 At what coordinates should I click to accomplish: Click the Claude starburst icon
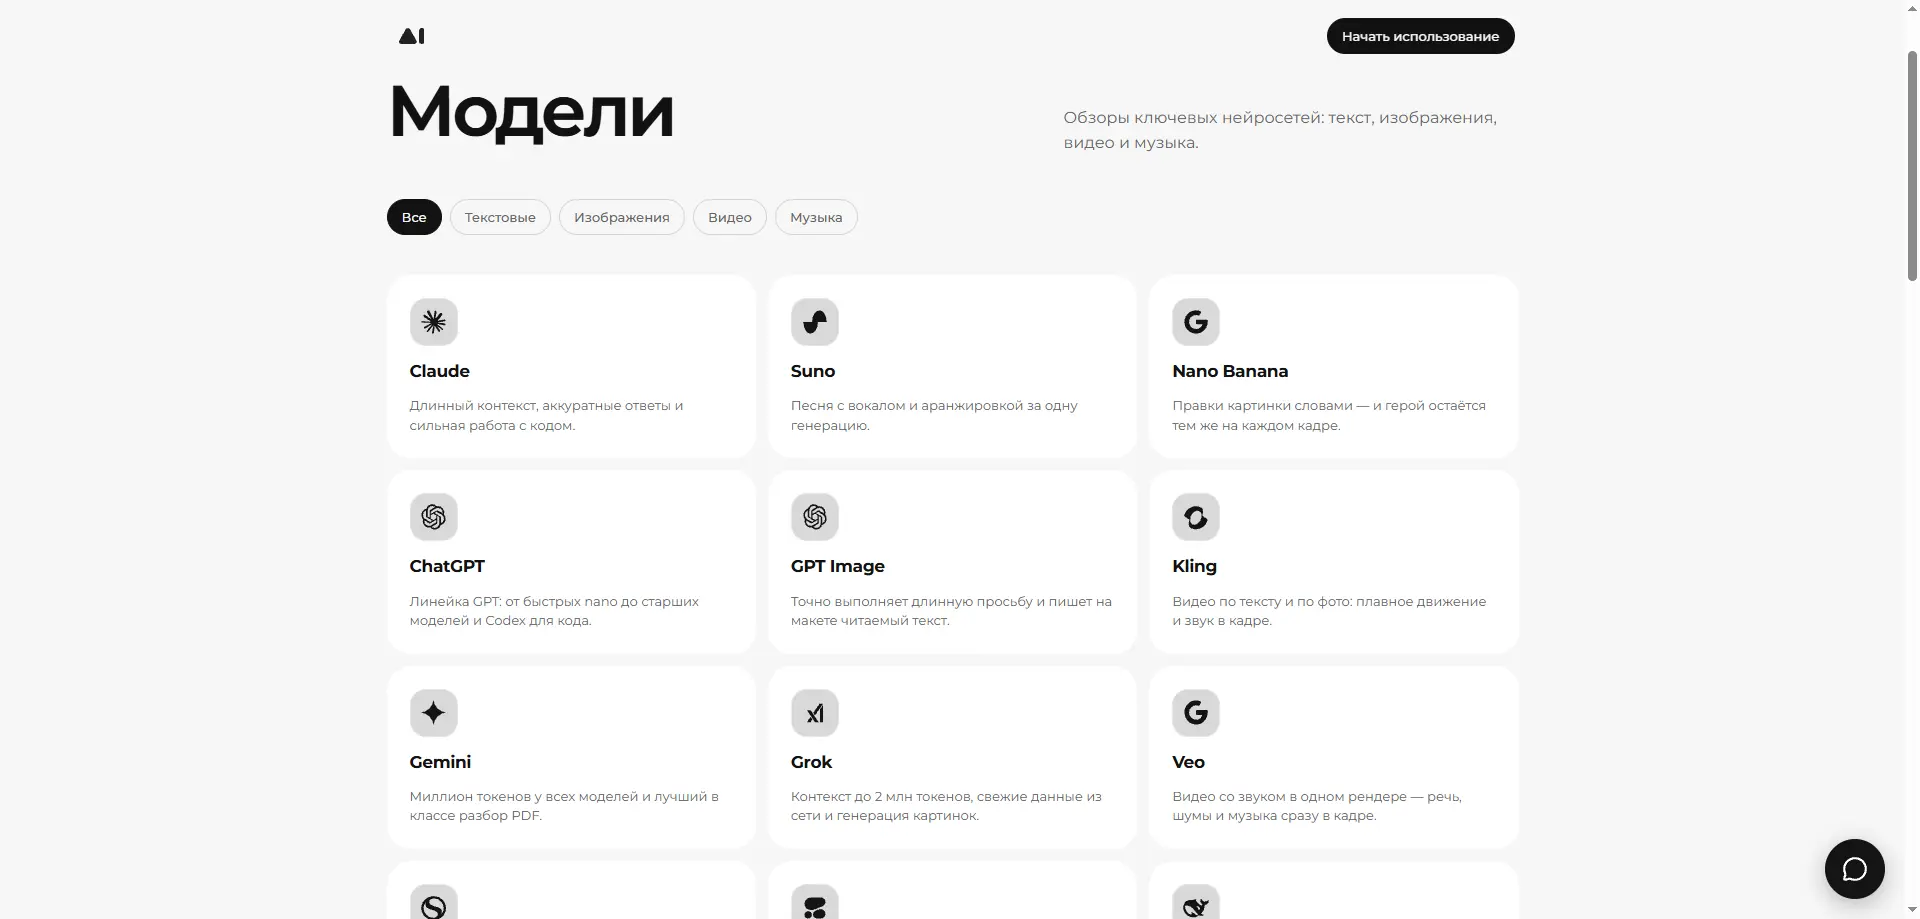pos(434,322)
